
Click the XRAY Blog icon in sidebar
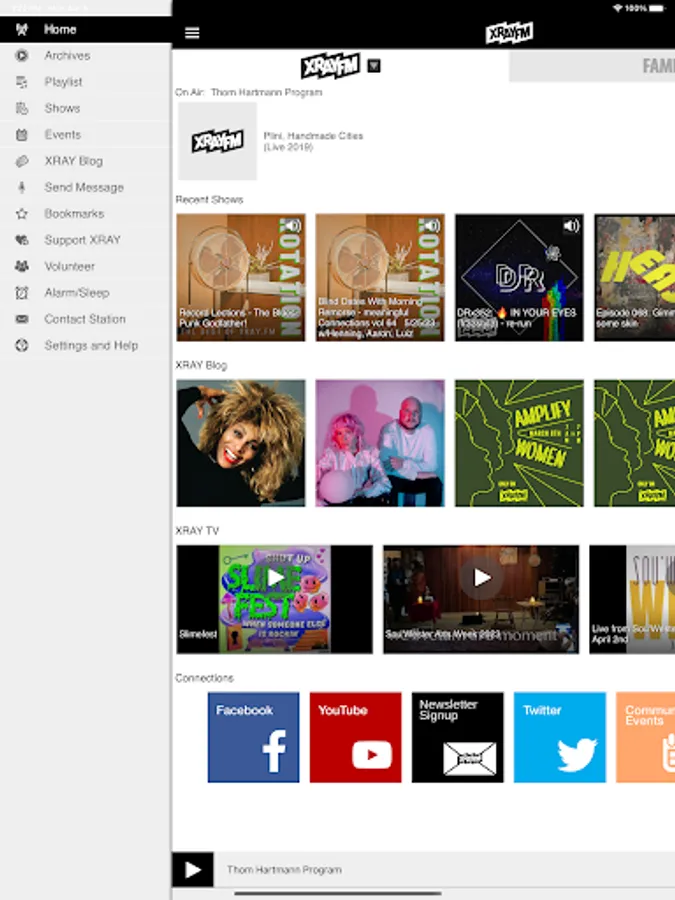click(22, 161)
